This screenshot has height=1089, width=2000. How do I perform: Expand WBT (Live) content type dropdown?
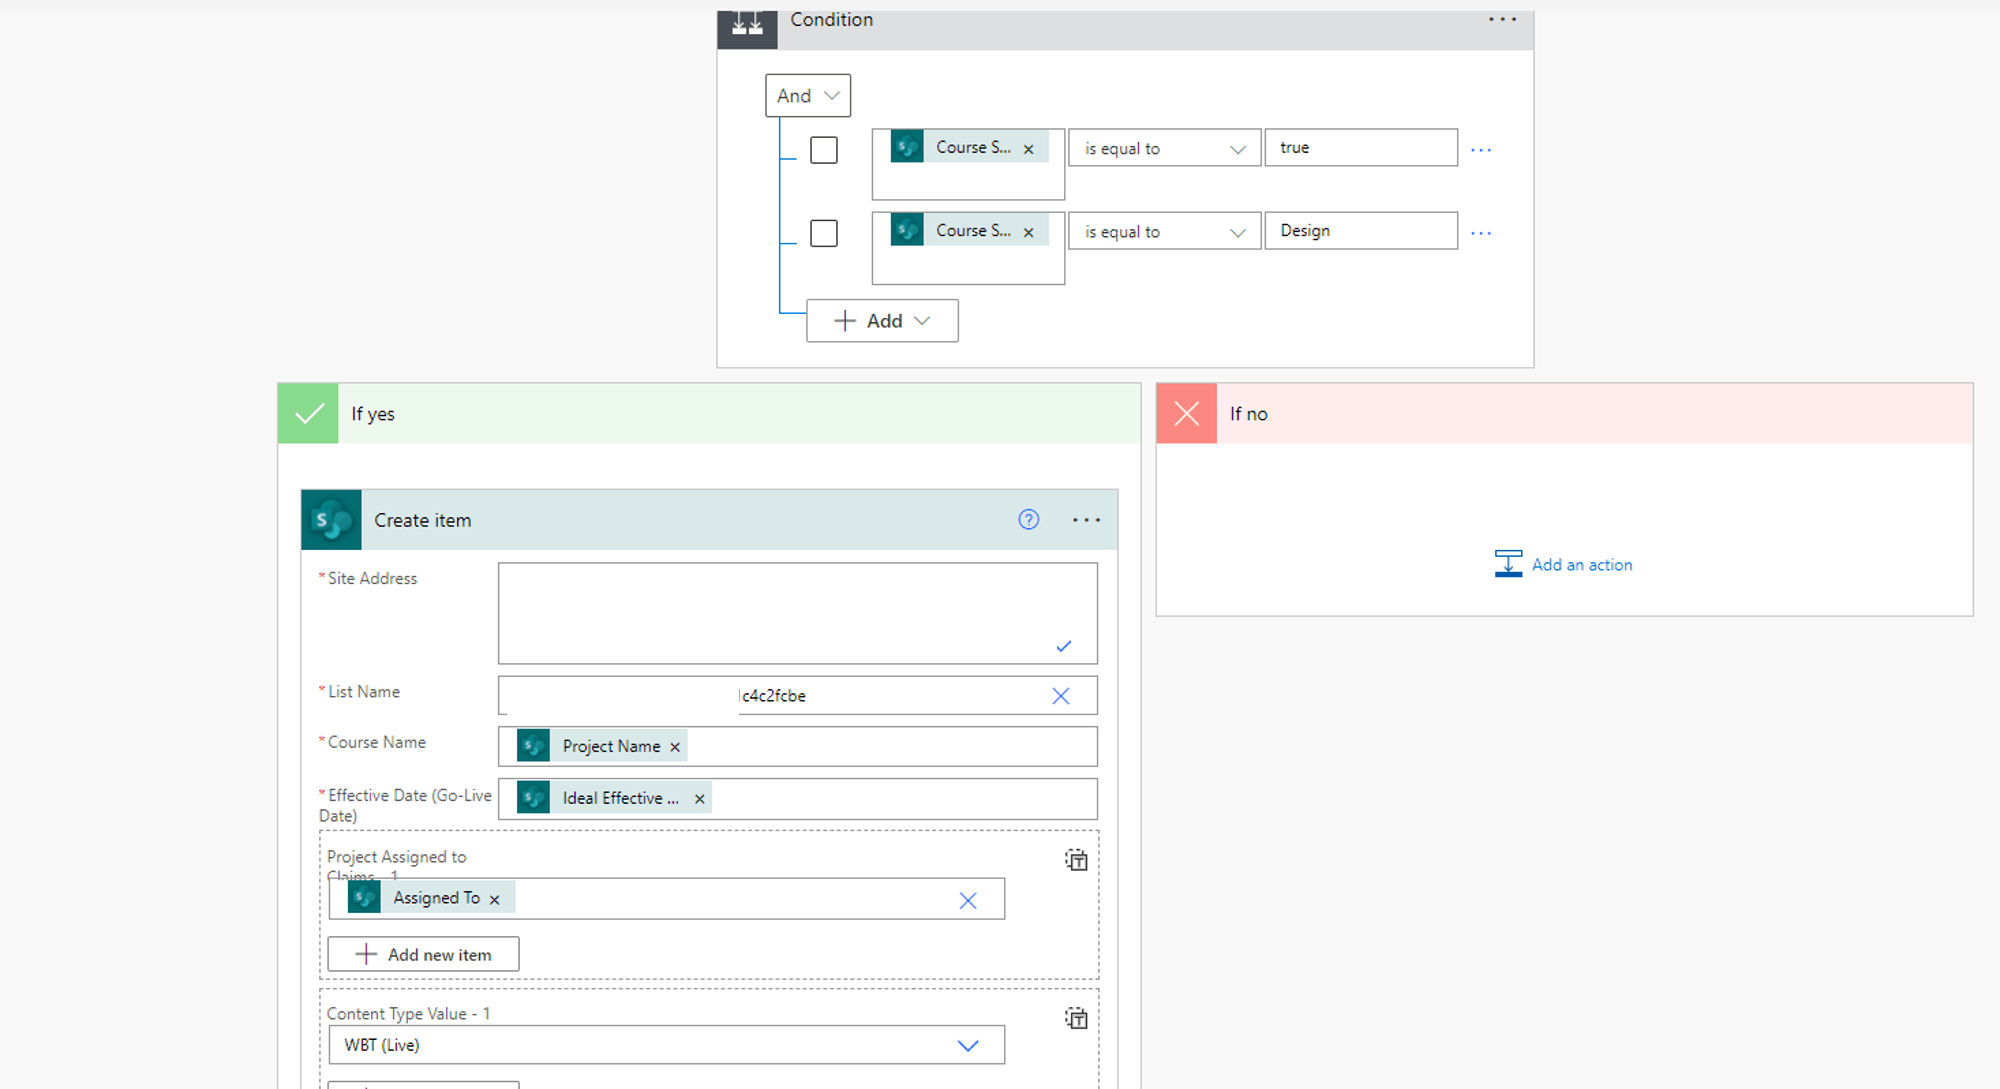967,1045
